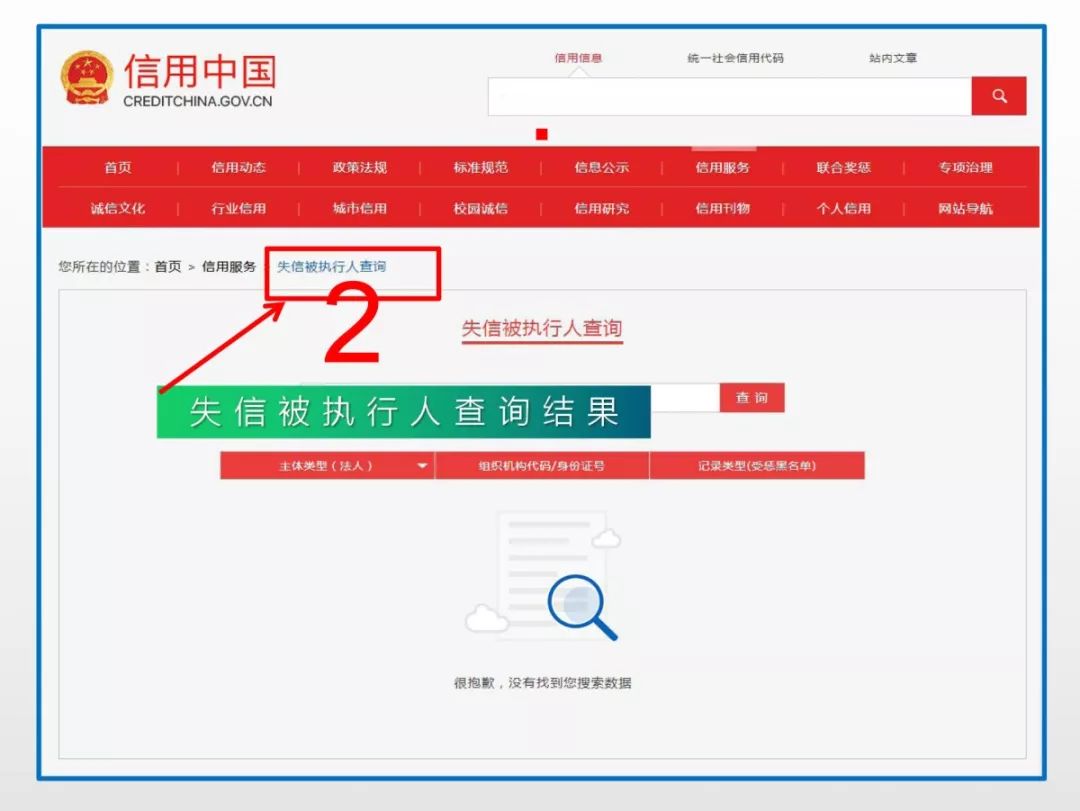Click the search magnifier icon
This screenshot has width=1080, height=811.
coord(998,95)
